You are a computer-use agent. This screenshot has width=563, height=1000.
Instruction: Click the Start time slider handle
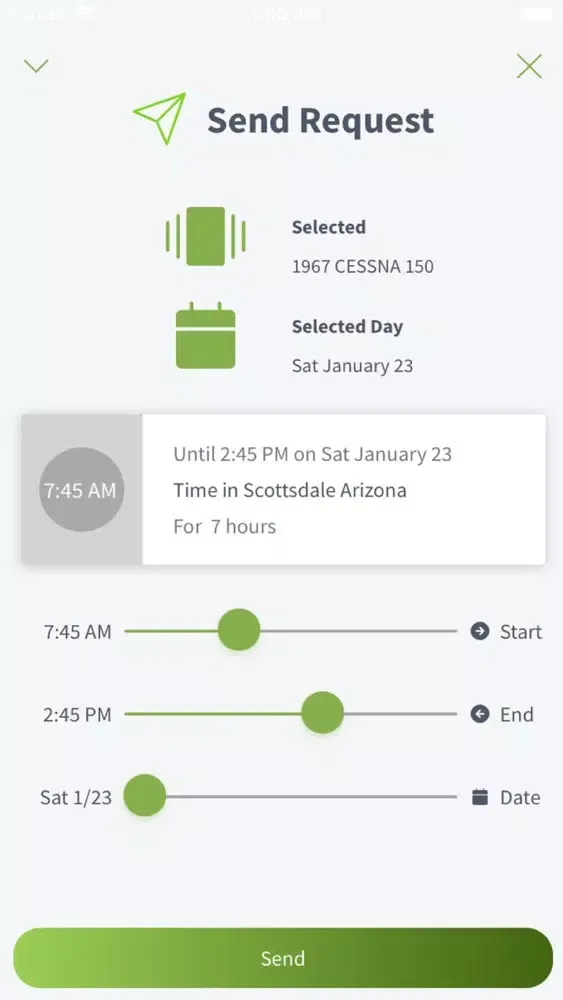point(239,630)
